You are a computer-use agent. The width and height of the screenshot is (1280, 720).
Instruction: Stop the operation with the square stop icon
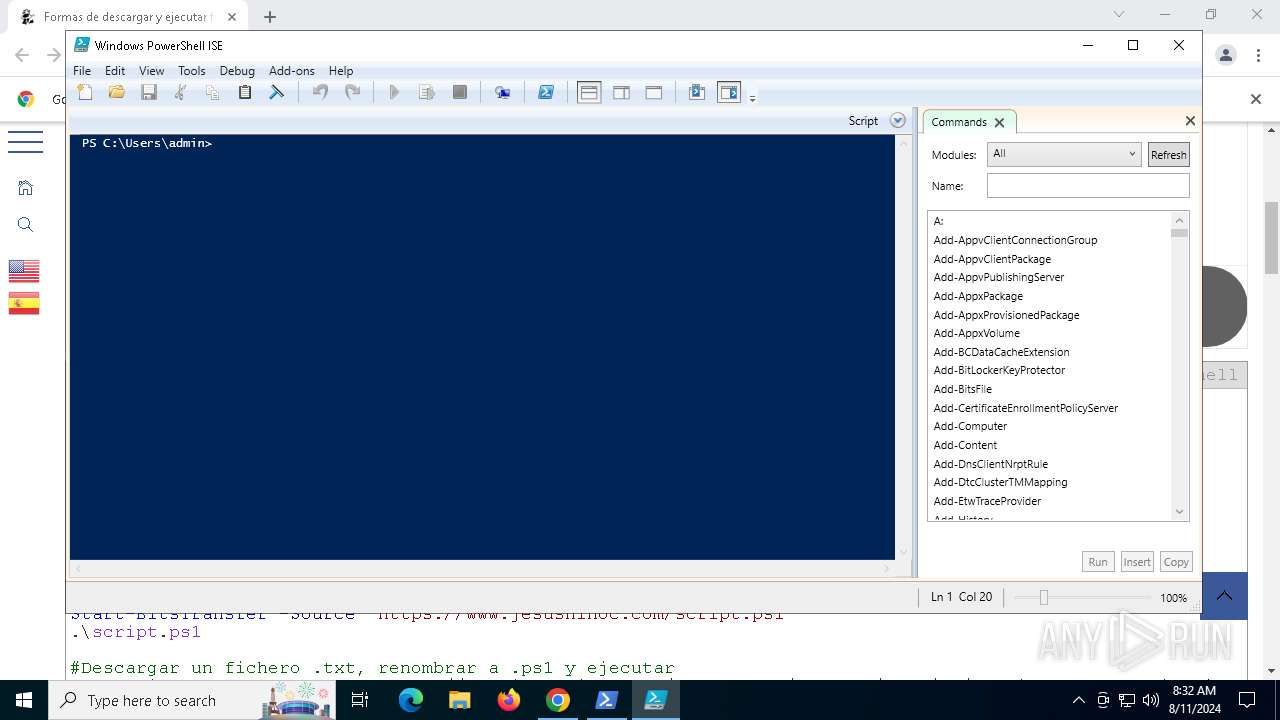[460, 92]
